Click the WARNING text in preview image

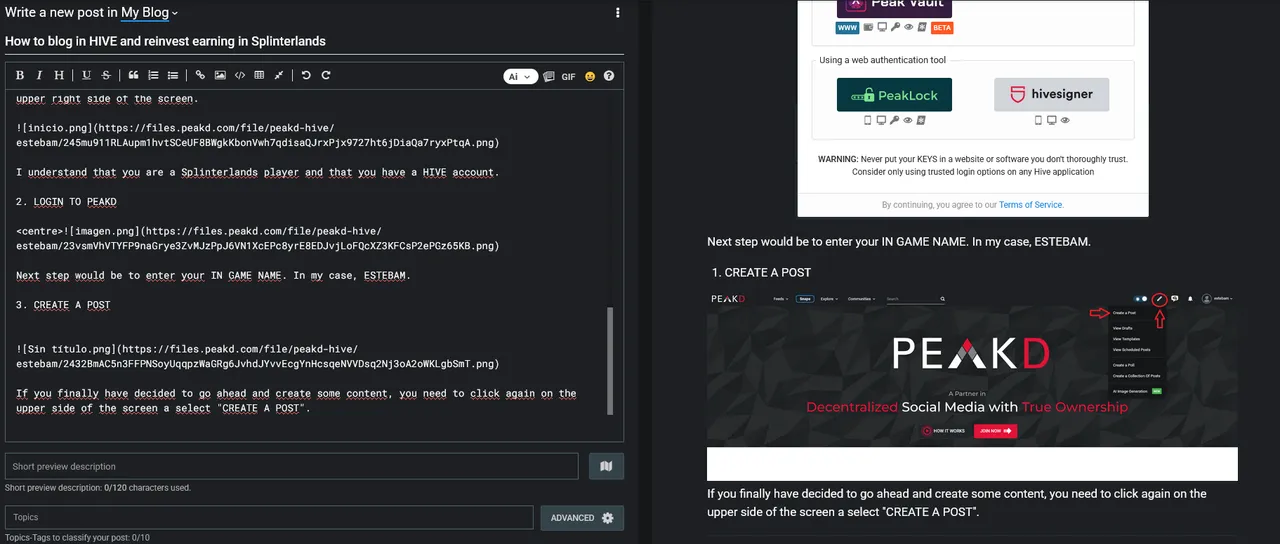(973, 165)
